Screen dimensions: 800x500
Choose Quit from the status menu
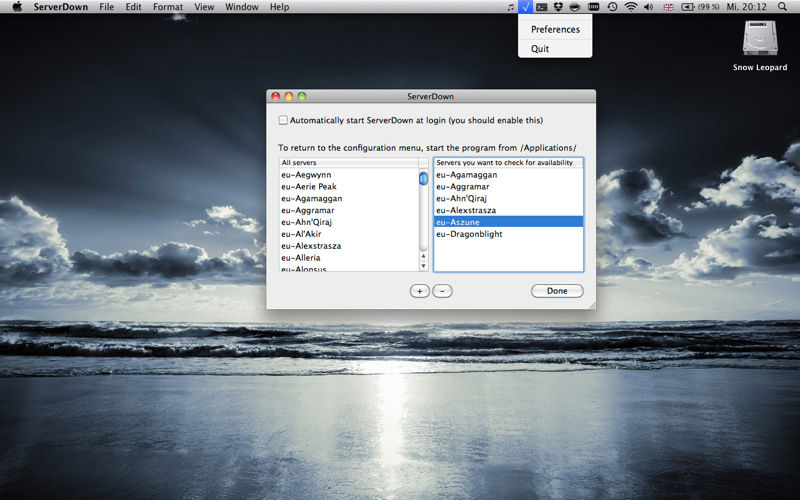coord(555,49)
